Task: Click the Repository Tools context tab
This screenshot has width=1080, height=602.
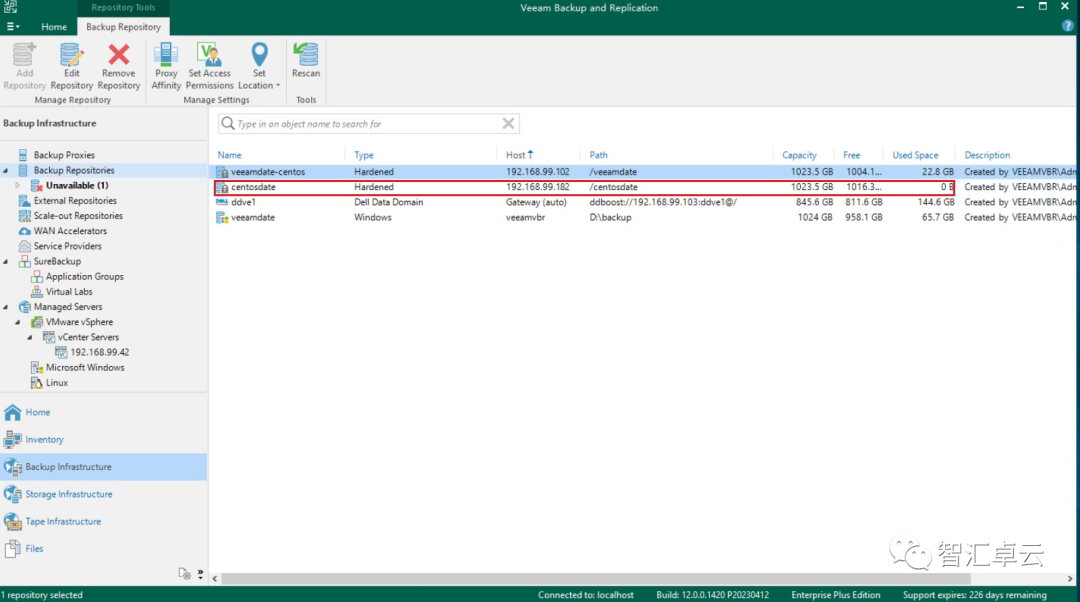Action: 123,8
